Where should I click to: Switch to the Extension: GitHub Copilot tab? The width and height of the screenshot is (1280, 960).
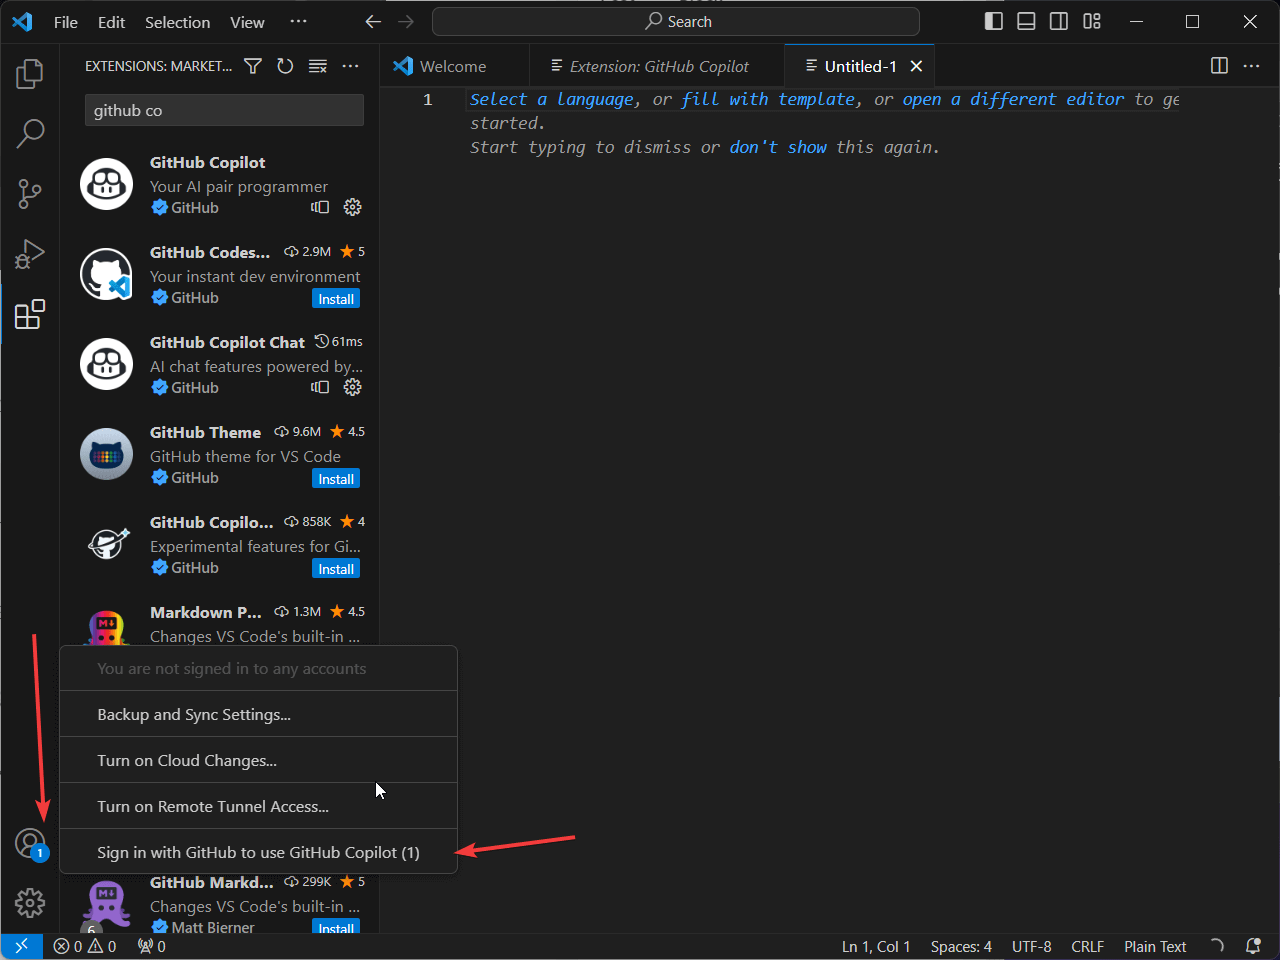(650, 66)
